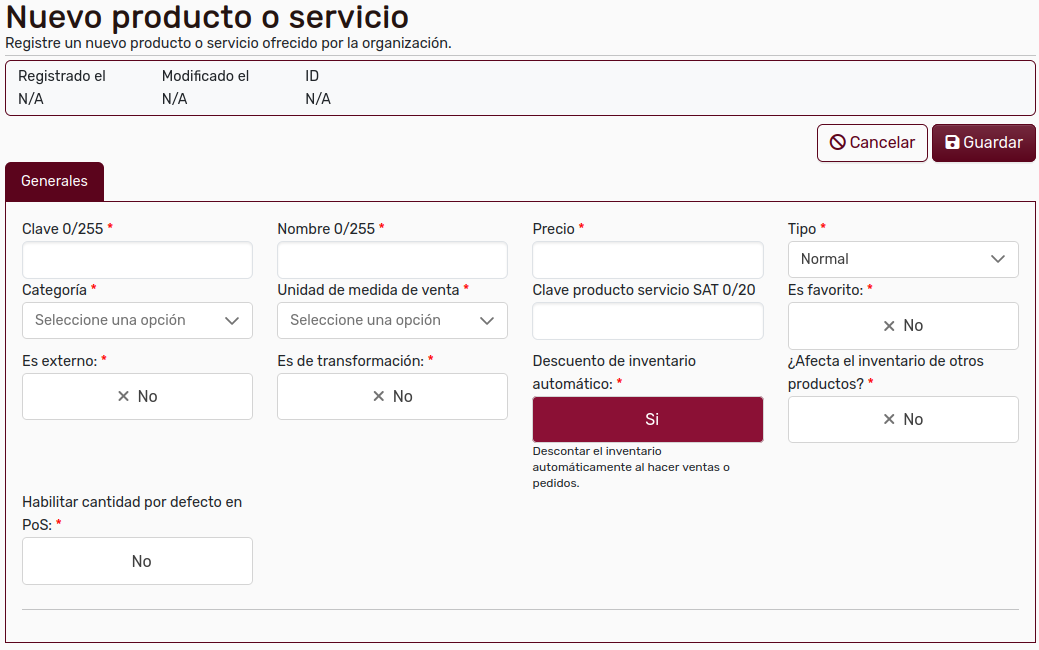1039x650 pixels.
Task: Save the product with the Guardar button
Action: point(983,142)
